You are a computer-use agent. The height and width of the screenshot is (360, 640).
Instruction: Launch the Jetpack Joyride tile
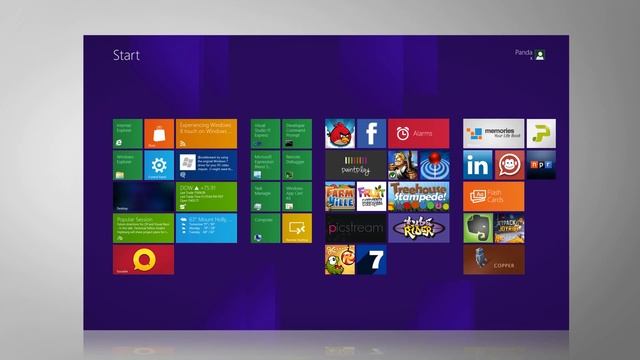point(509,228)
